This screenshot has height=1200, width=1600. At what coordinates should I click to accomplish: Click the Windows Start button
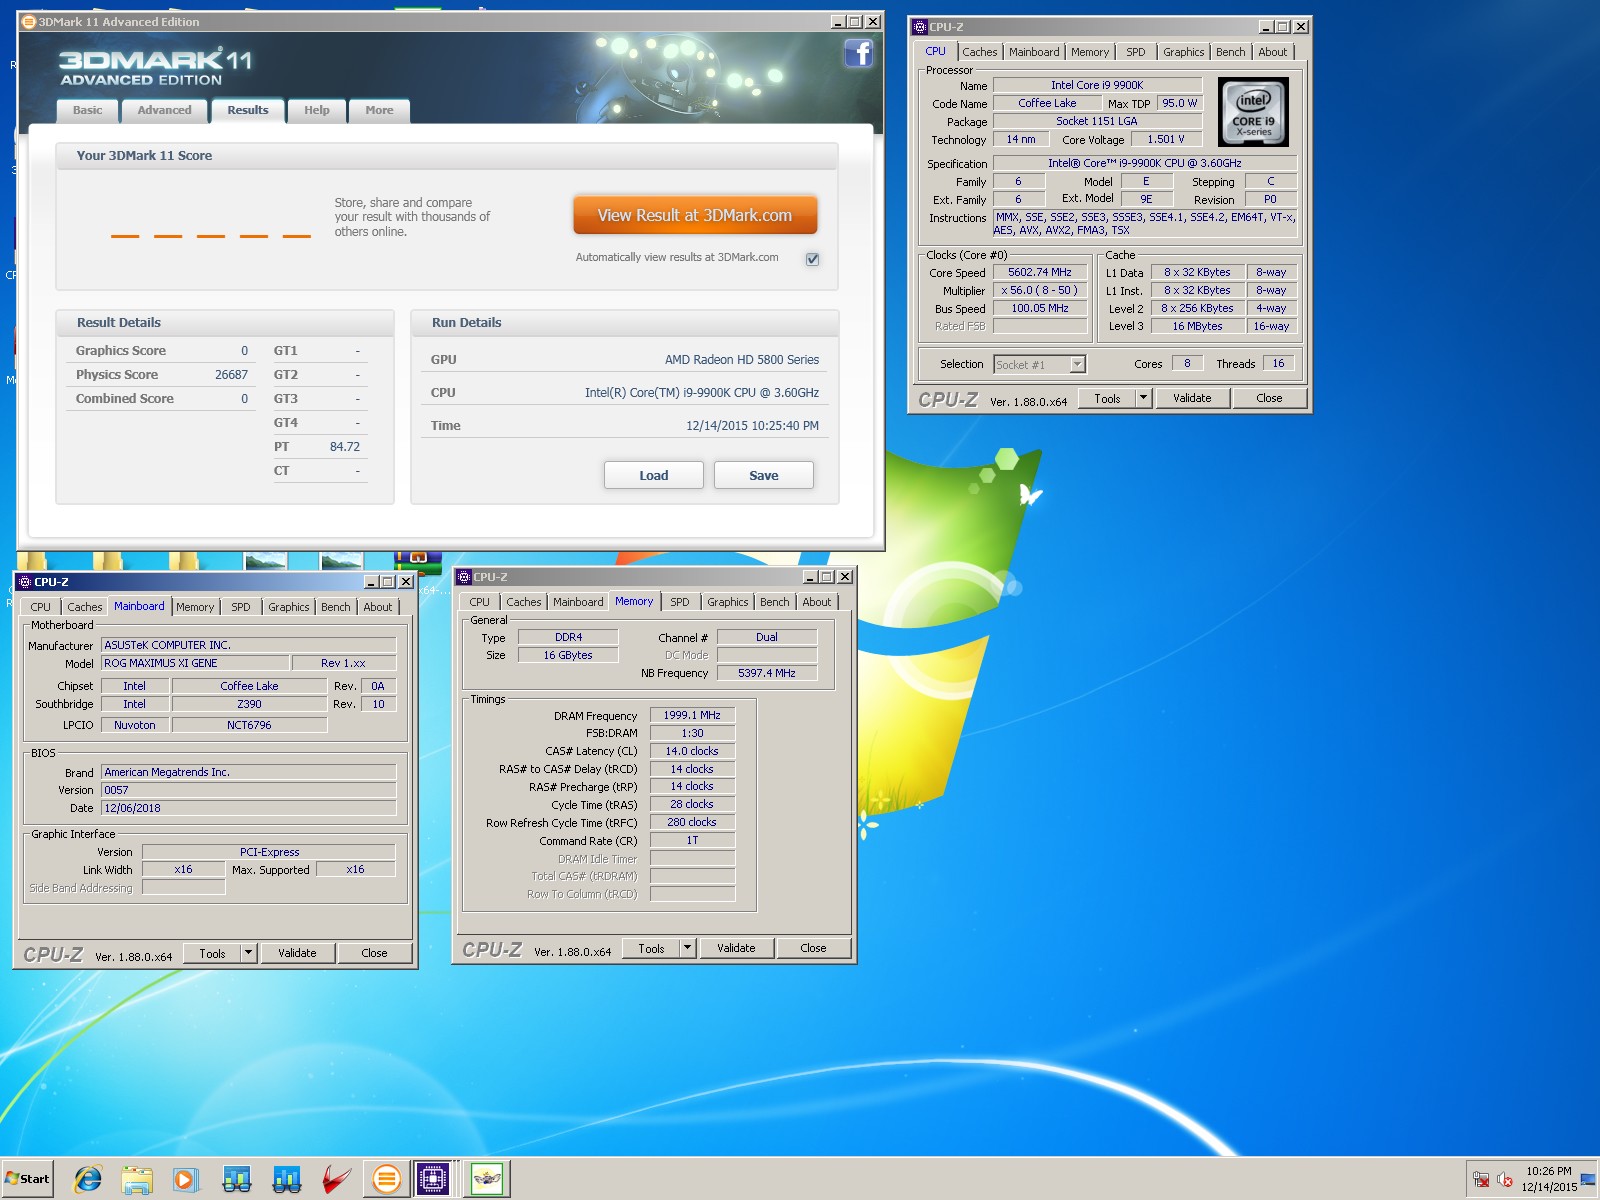tap(28, 1179)
